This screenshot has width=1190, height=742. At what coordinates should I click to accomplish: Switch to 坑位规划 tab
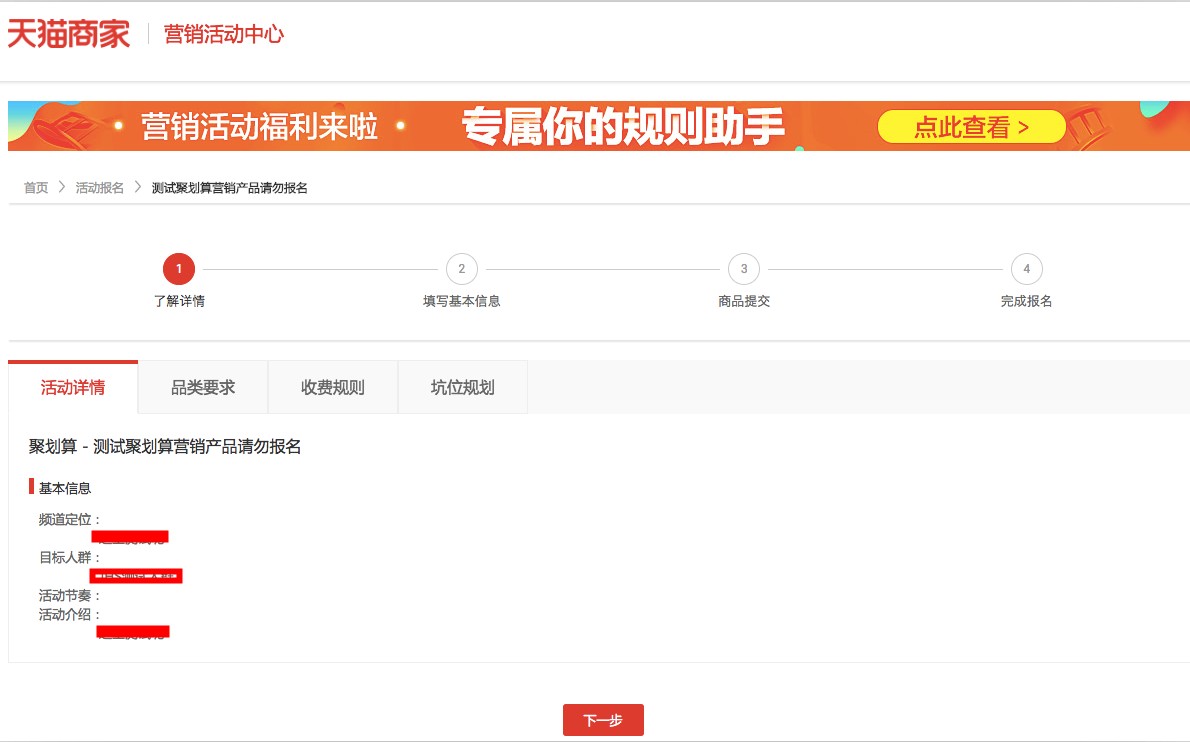[x=463, y=388]
